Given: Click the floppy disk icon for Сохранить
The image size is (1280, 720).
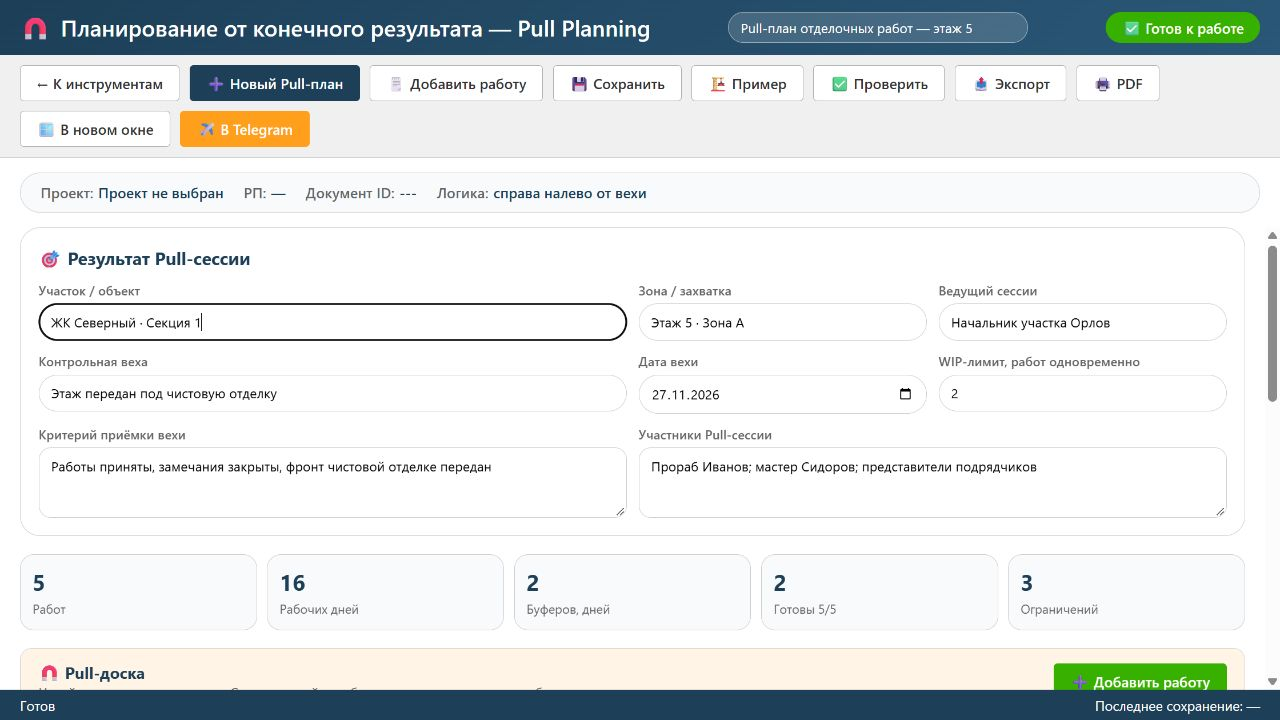Looking at the screenshot, I should [x=579, y=84].
